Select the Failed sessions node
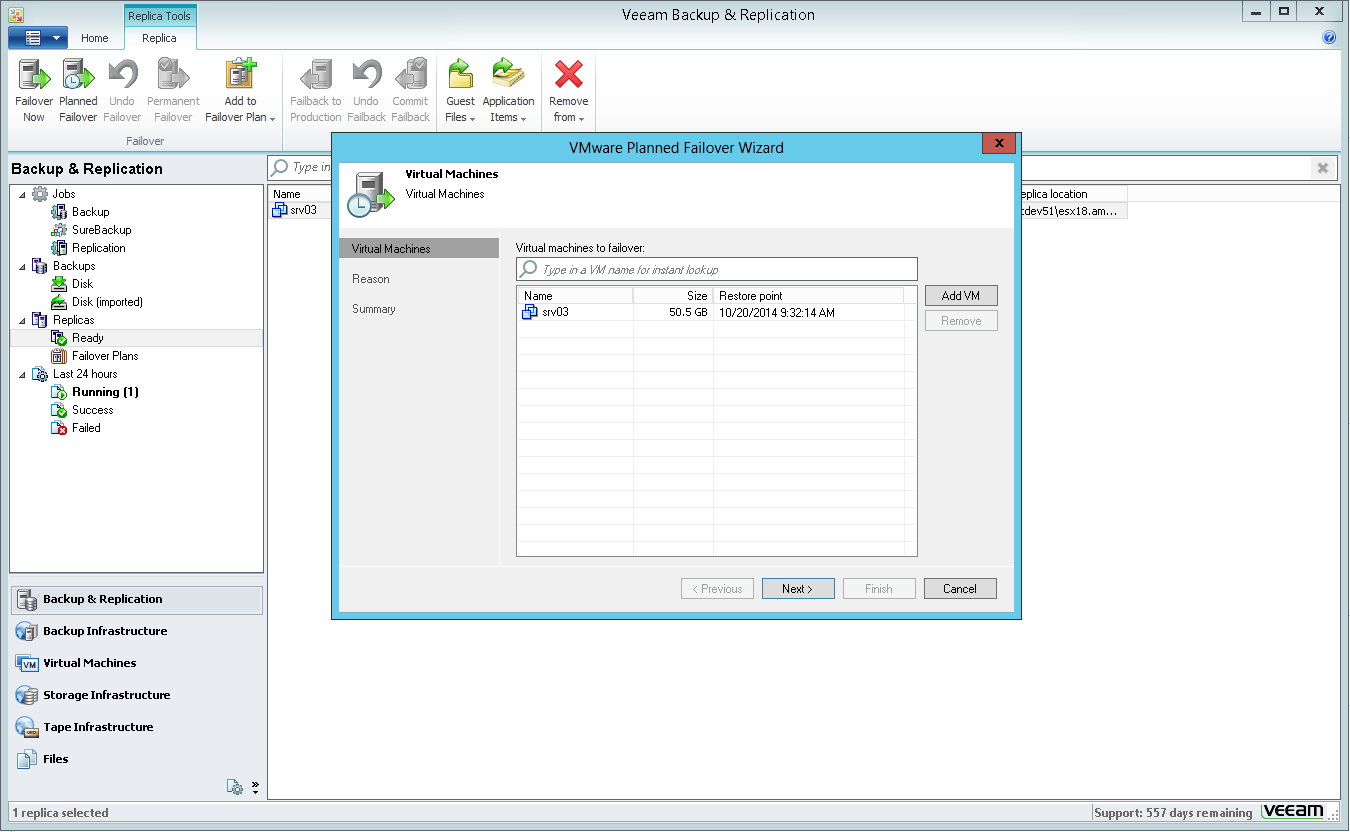 76,428
